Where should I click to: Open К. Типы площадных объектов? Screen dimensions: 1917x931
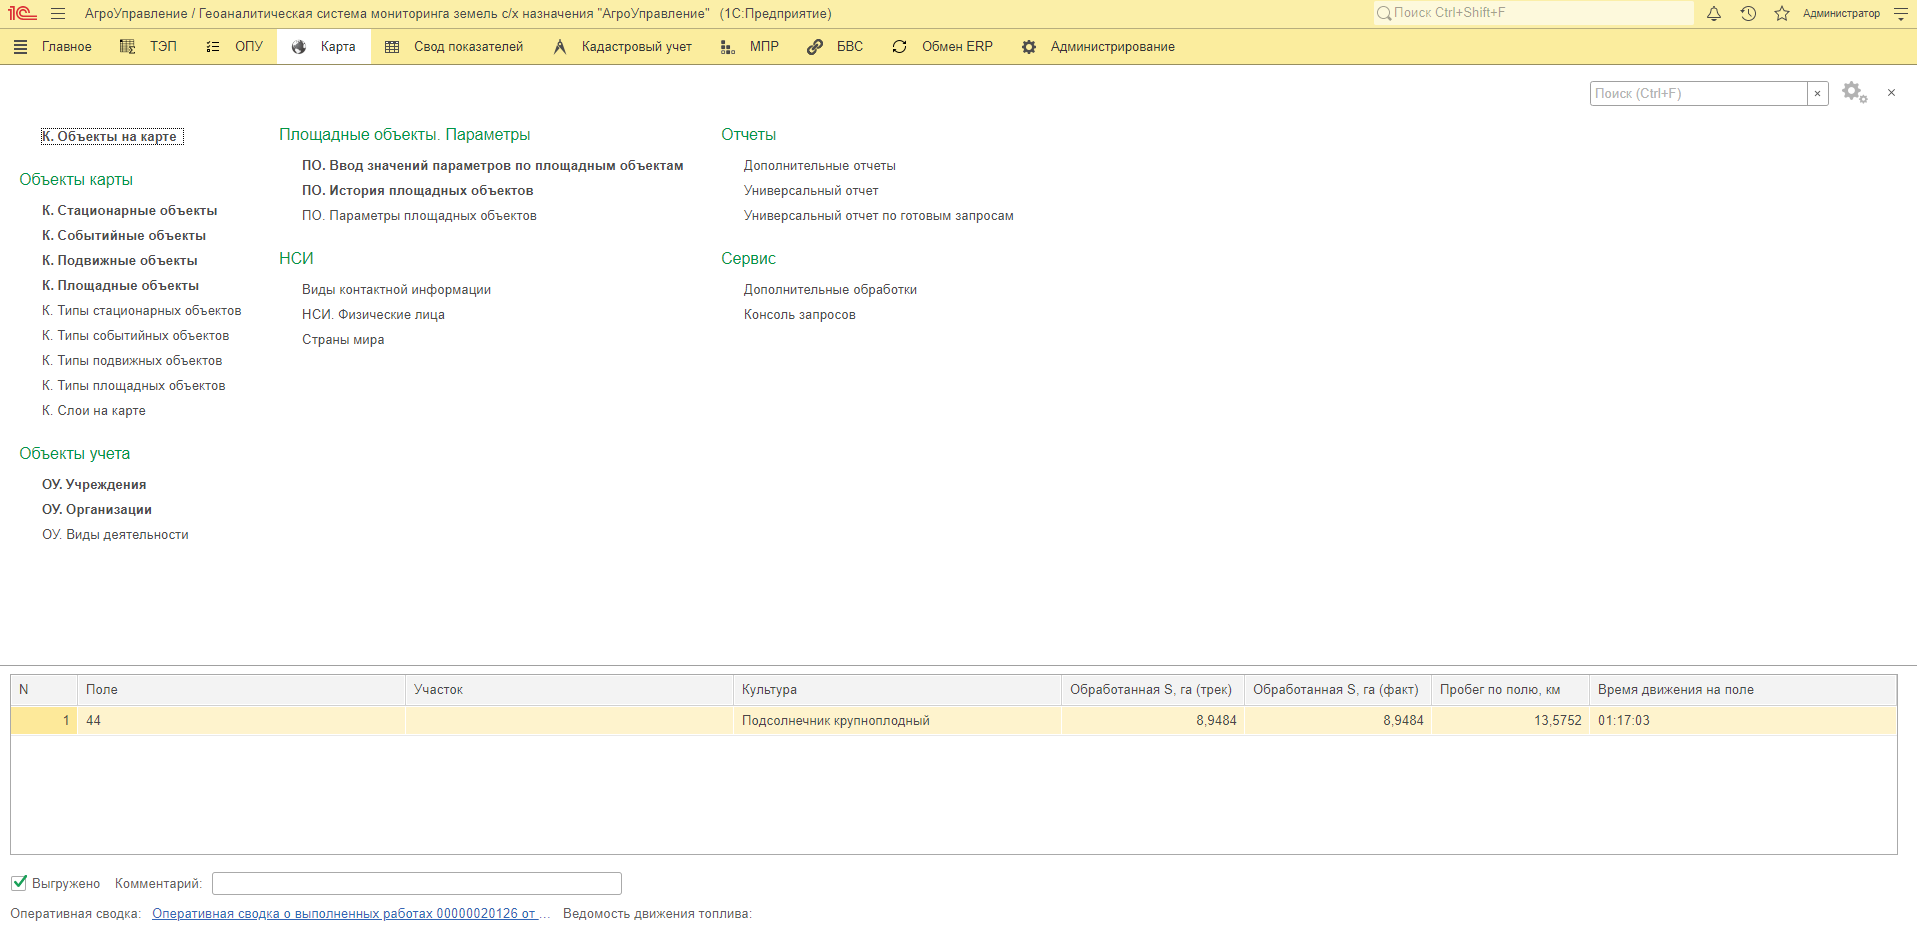[x=134, y=386]
